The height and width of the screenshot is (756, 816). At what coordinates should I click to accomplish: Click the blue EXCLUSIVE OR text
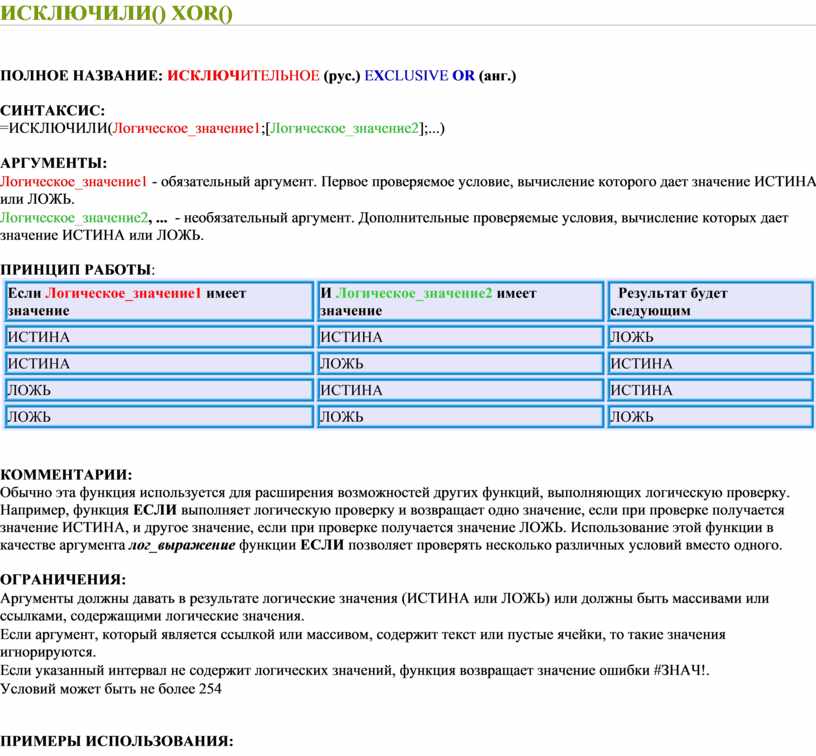click(x=419, y=76)
